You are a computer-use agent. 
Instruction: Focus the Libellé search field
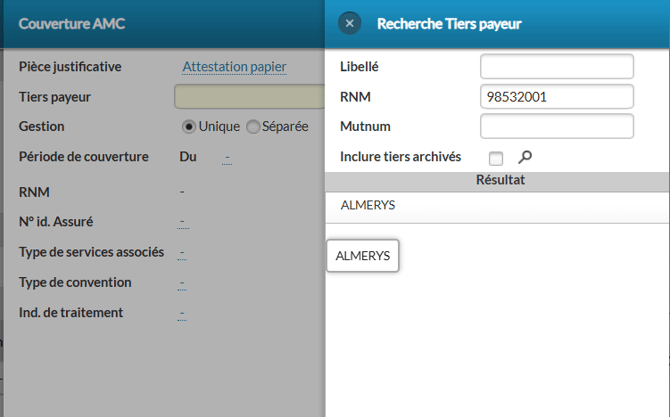click(x=557, y=67)
